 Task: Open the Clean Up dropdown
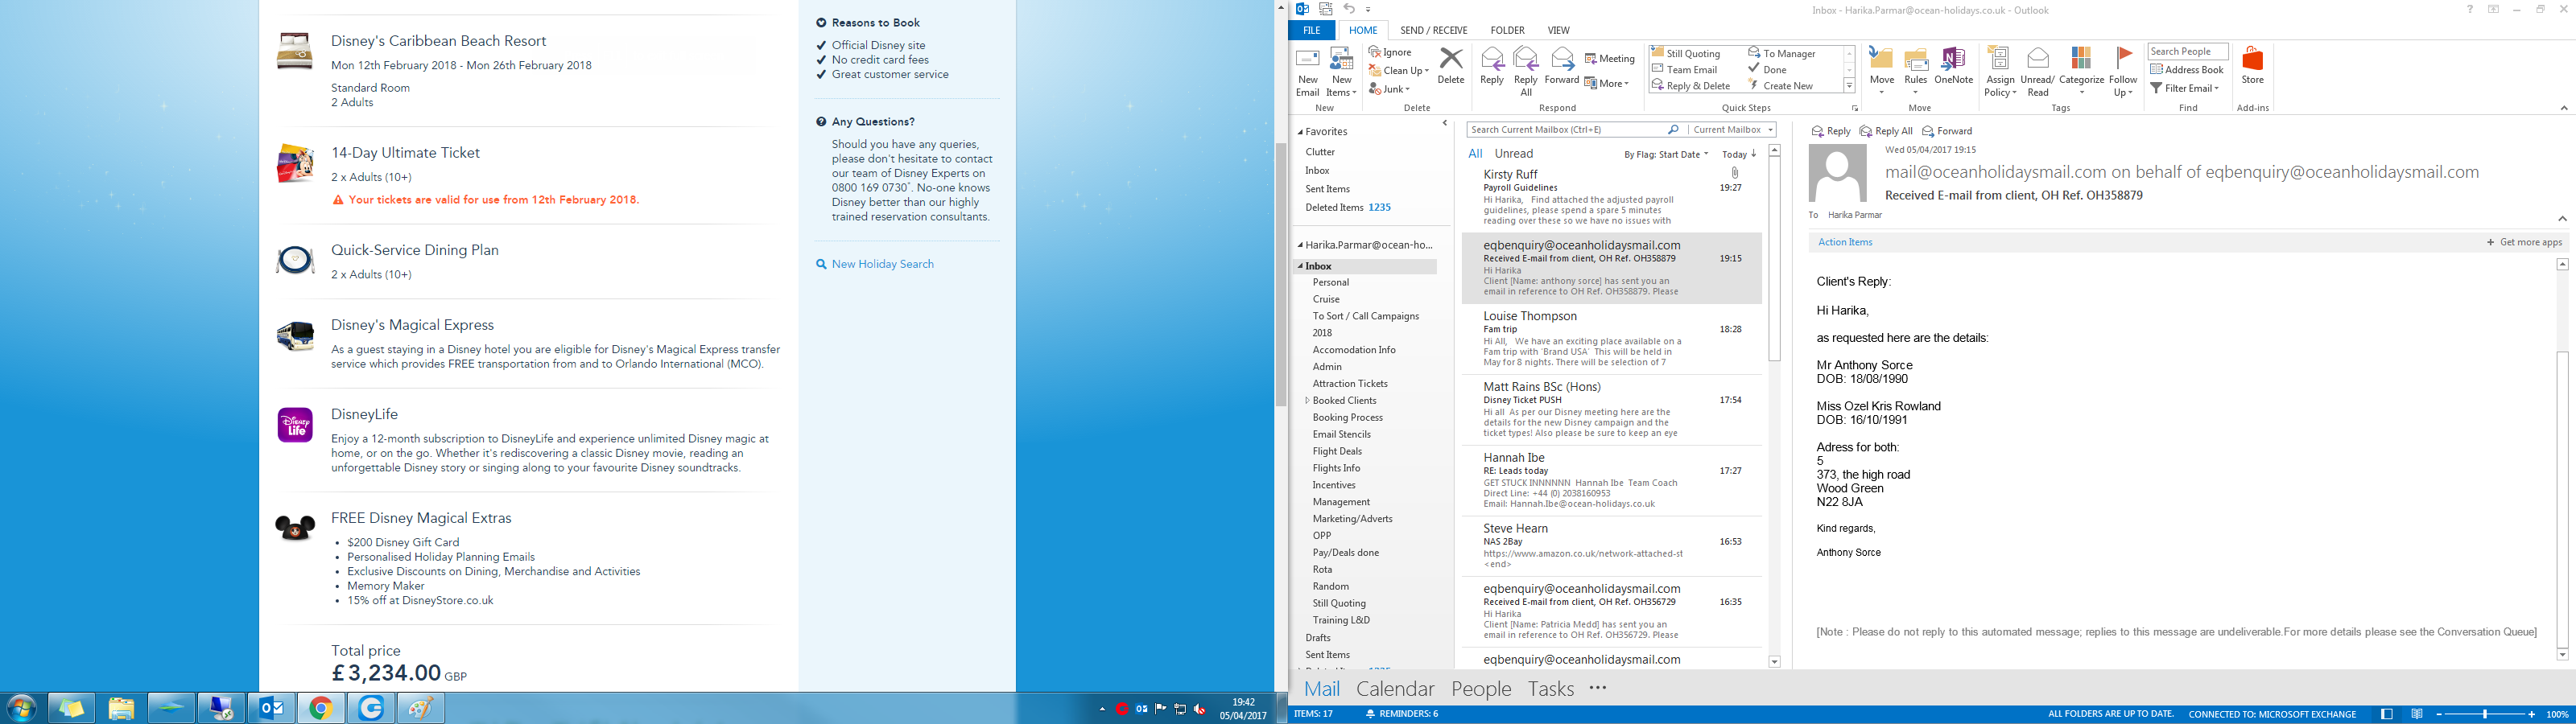1398,71
